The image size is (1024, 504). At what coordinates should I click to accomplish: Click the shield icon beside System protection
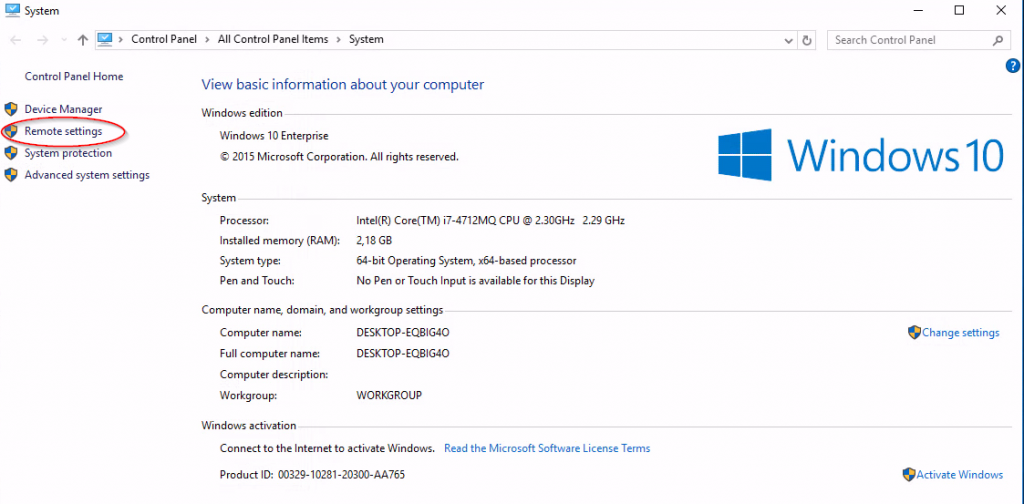pyautogui.click(x=10, y=153)
